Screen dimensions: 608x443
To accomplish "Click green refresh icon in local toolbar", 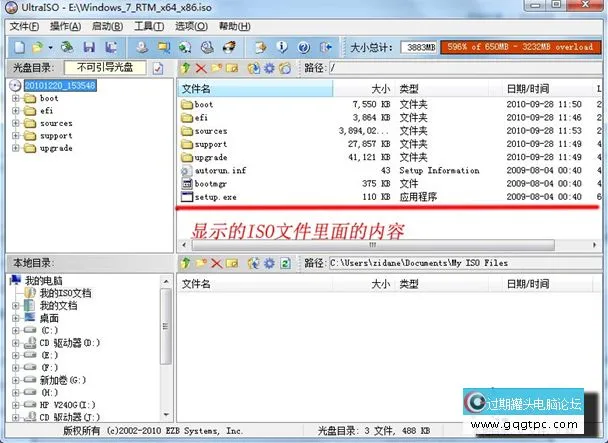I will click(285, 263).
